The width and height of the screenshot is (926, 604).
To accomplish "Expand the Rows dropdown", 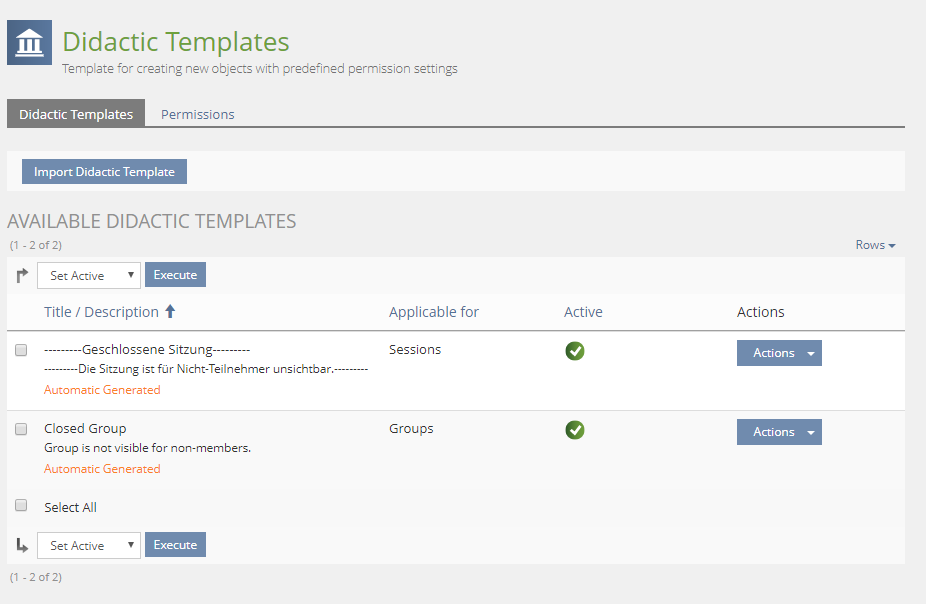I will click(875, 245).
